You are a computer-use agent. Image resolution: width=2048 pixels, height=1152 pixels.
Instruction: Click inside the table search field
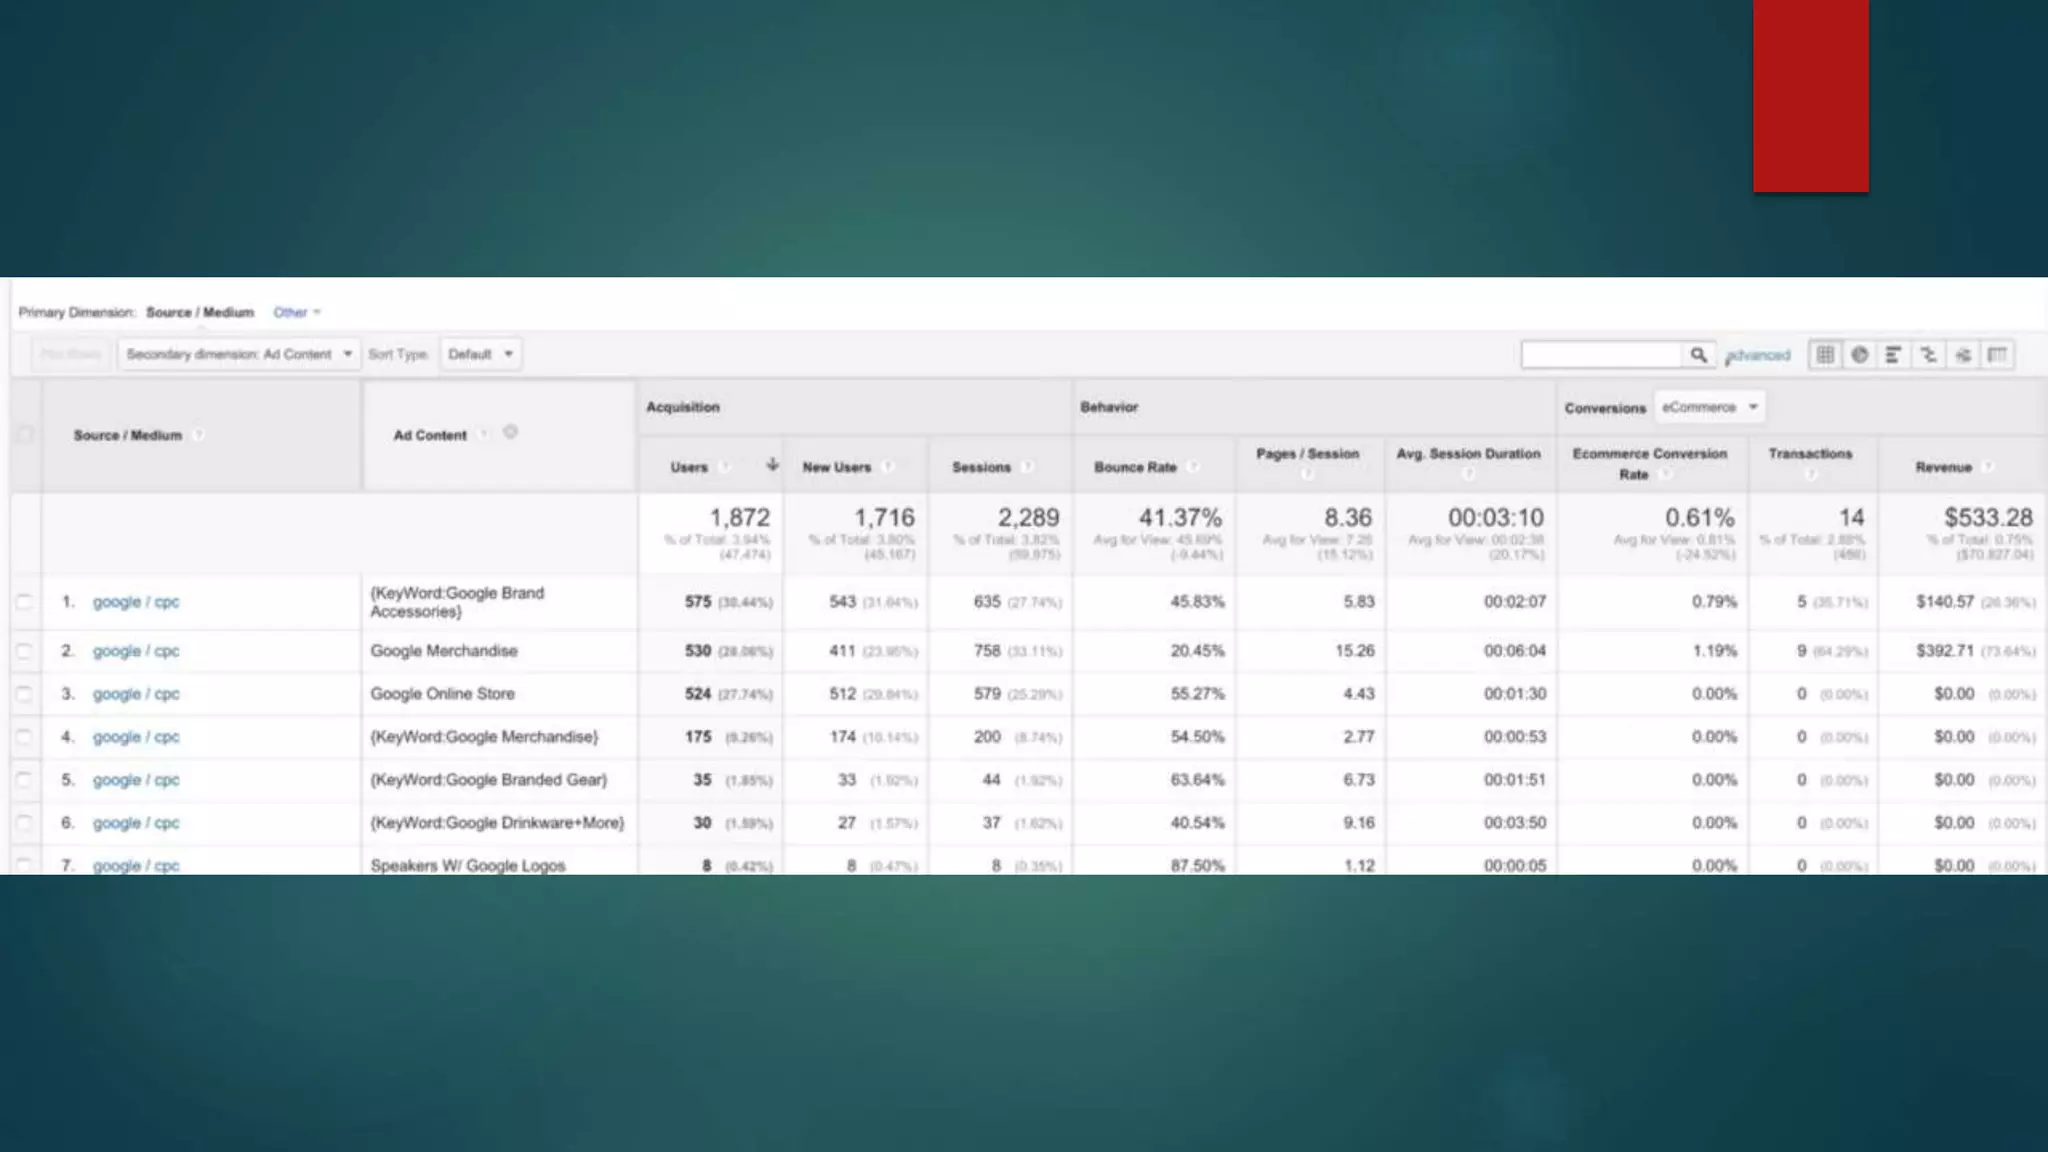(x=1600, y=355)
